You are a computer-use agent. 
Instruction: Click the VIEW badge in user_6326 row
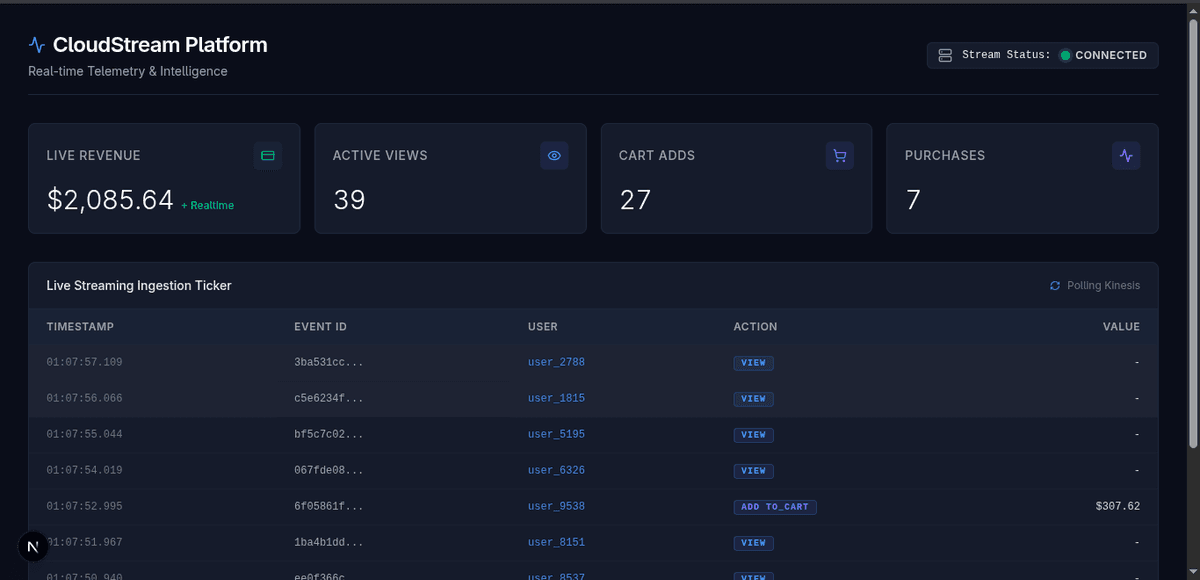tap(753, 471)
